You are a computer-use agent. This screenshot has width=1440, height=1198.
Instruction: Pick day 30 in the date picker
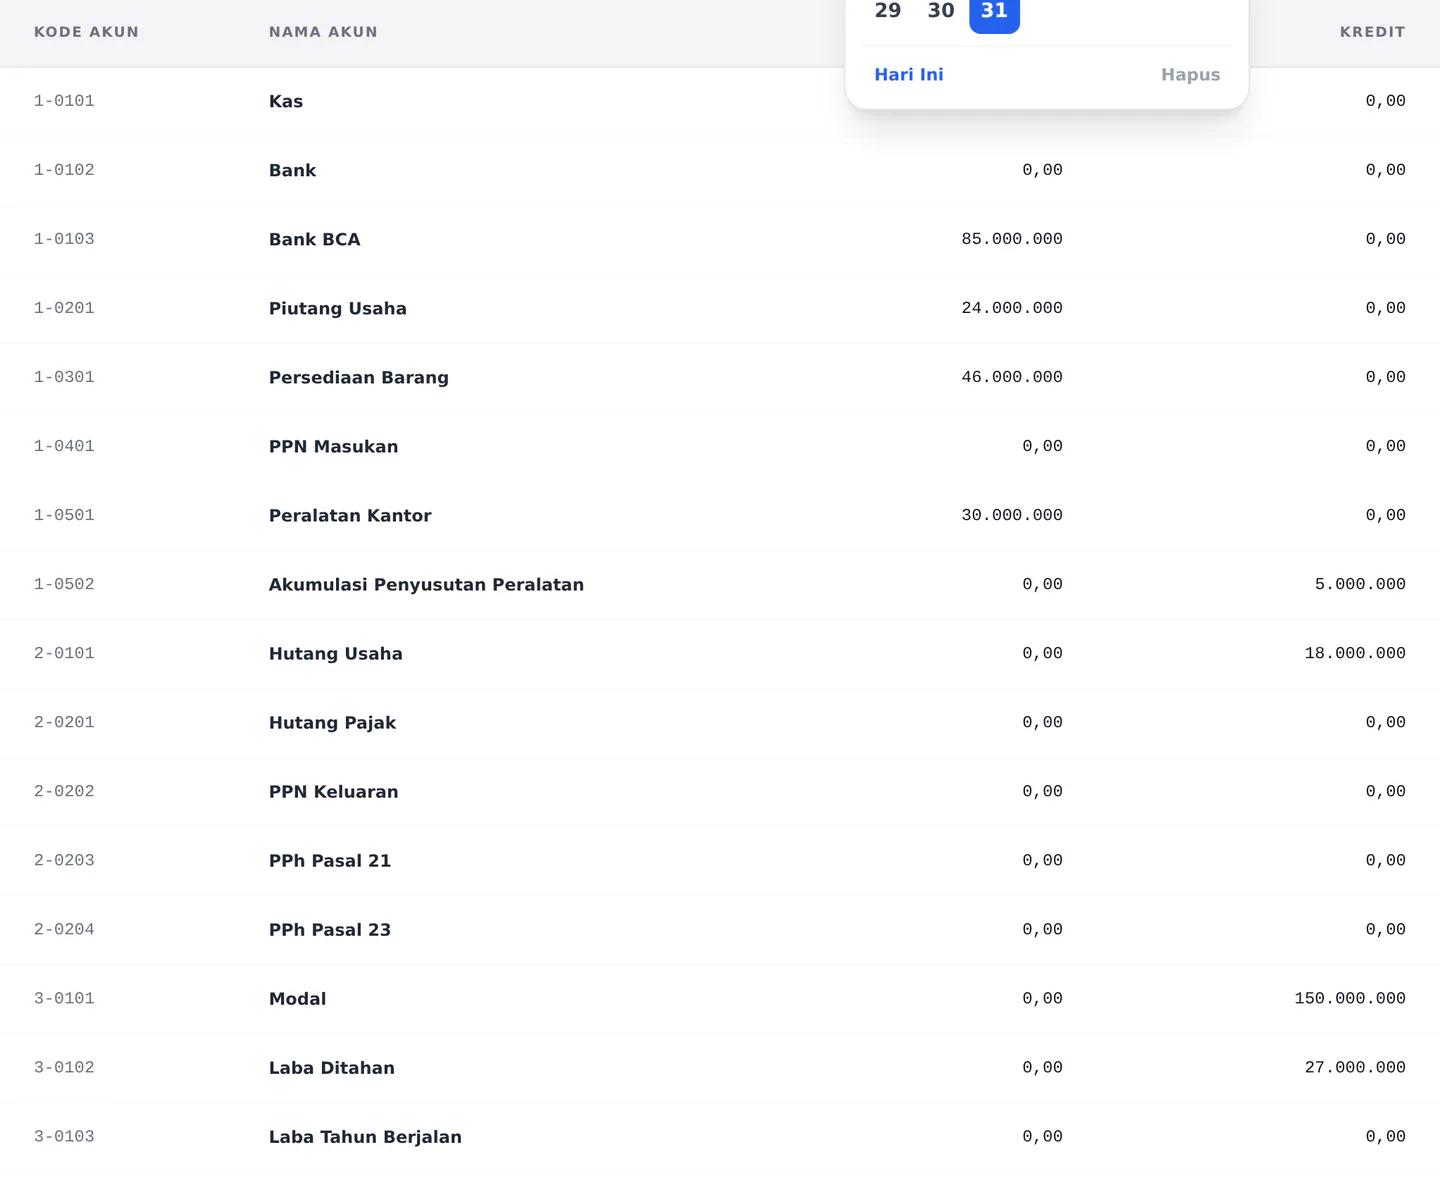pyautogui.click(x=941, y=12)
